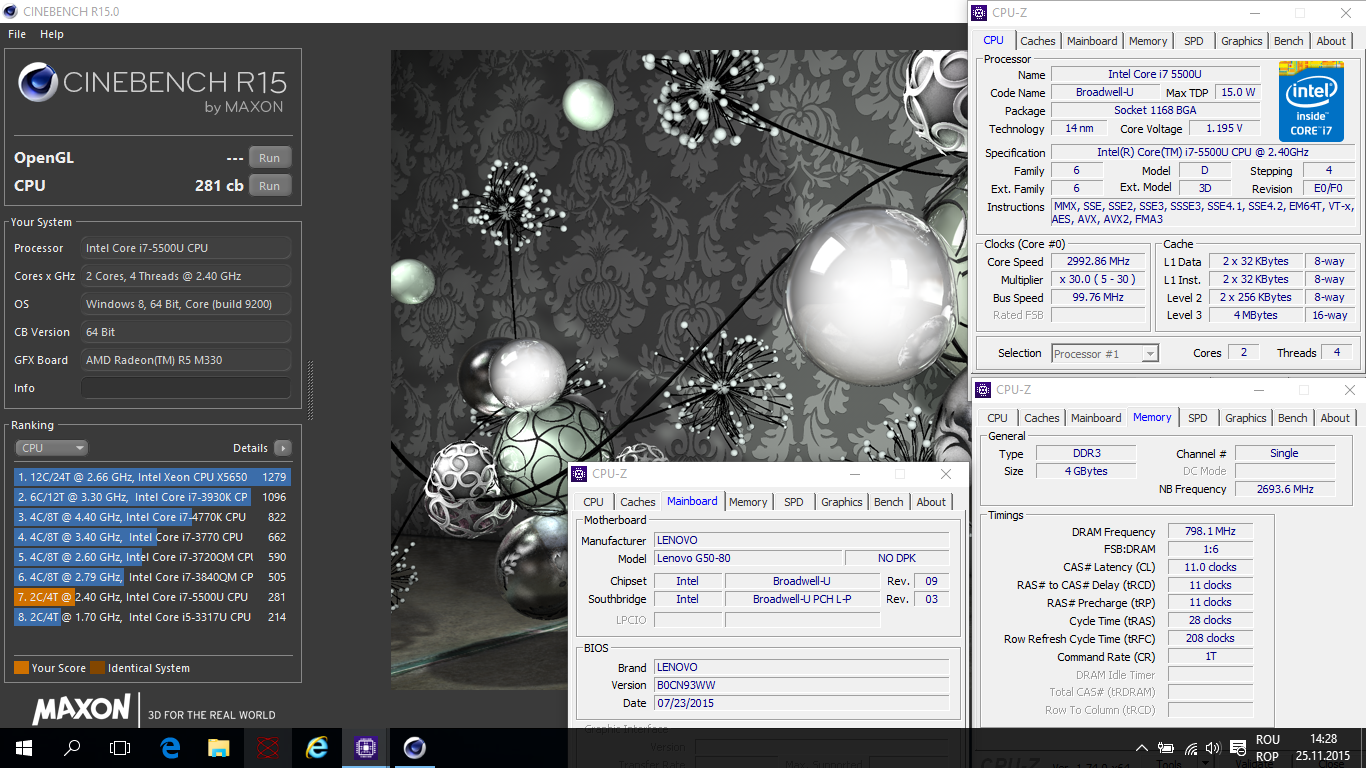Run the OpenGL benchmark

click(270, 158)
